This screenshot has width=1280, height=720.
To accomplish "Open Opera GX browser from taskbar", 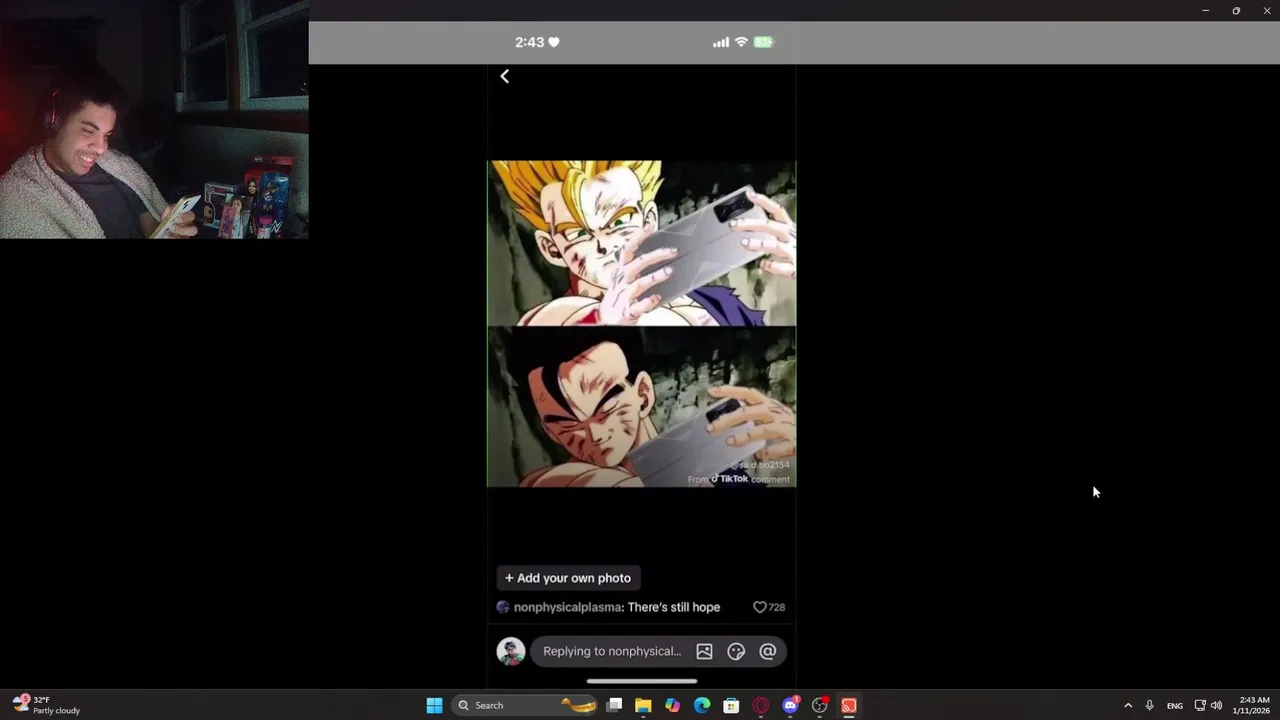I will tap(761, 705).
